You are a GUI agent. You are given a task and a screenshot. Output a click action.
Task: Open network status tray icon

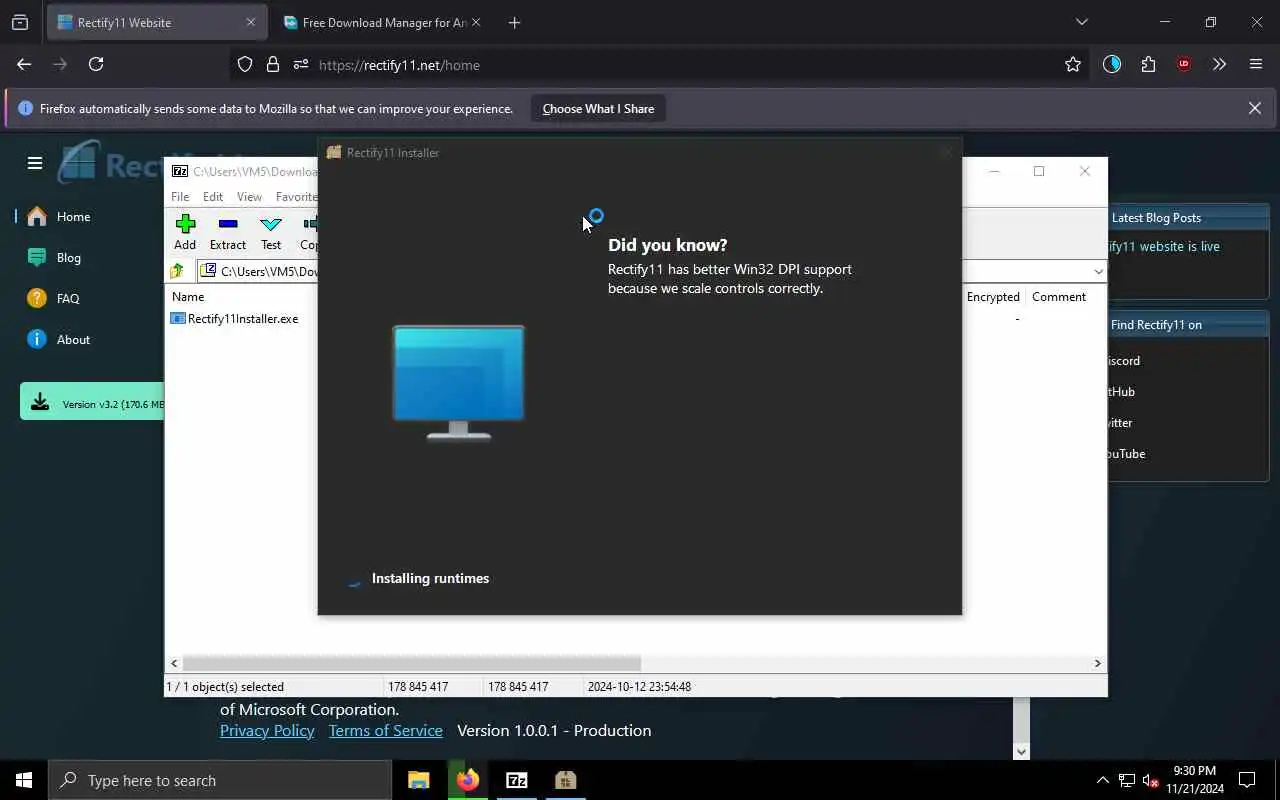click(x=1127, y=780)
